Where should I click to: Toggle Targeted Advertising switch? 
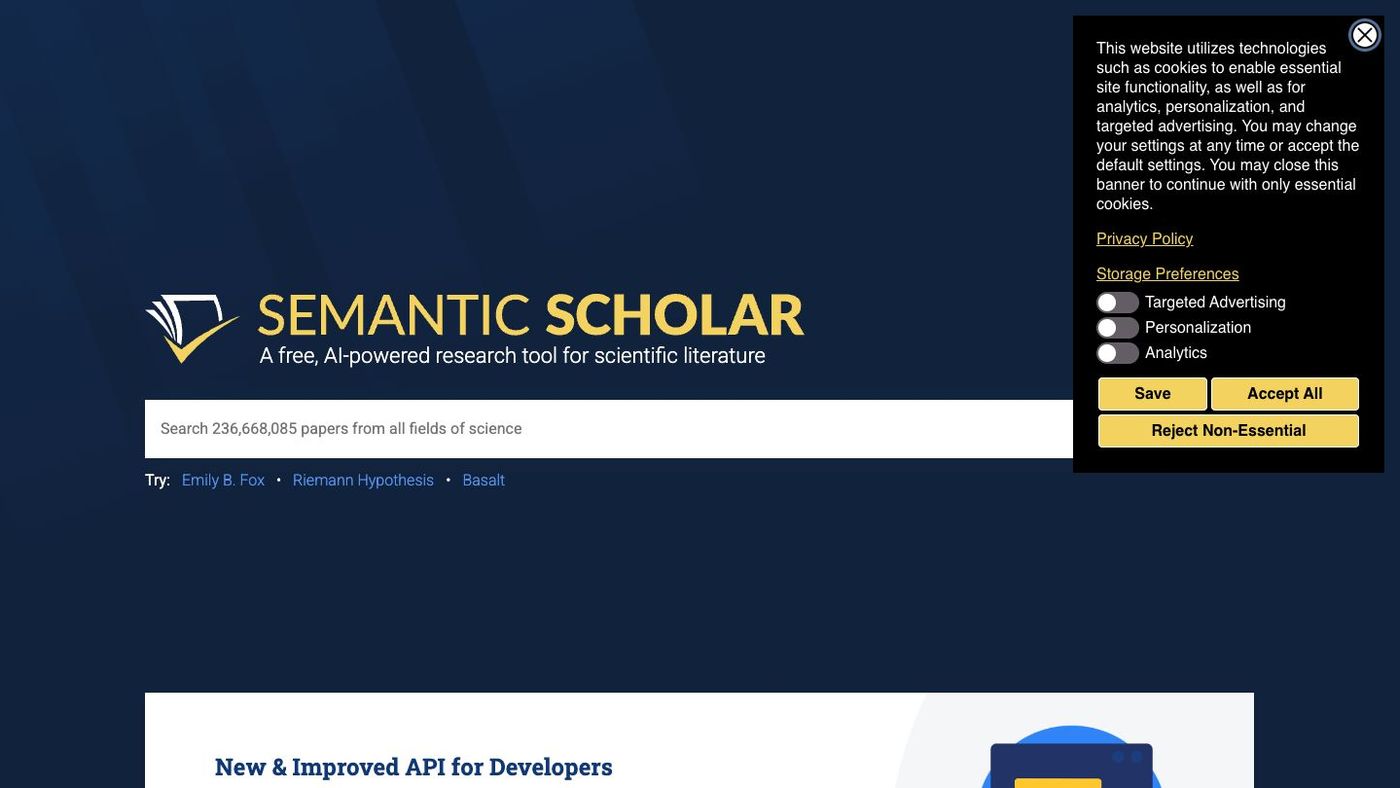click(1117, 302)
